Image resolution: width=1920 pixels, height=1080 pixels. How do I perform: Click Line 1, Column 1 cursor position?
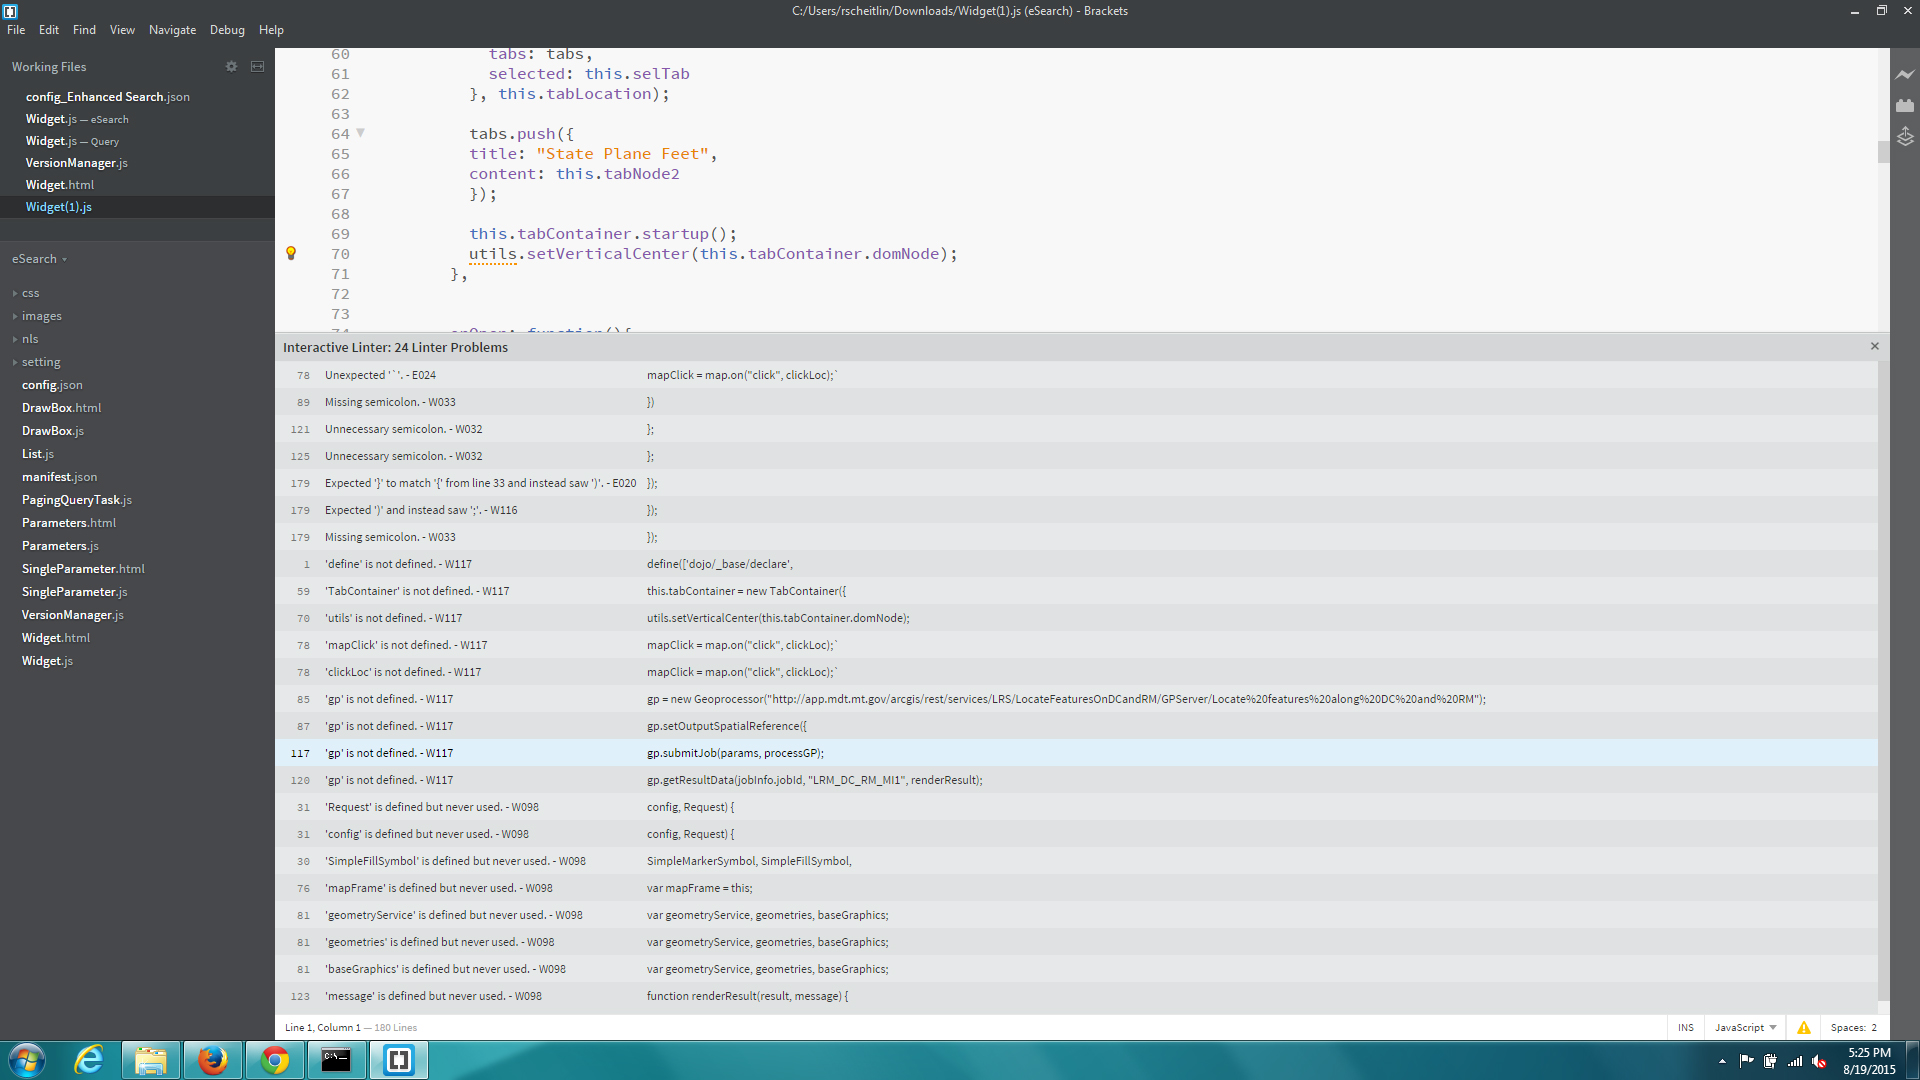(x=322, y=1027)
